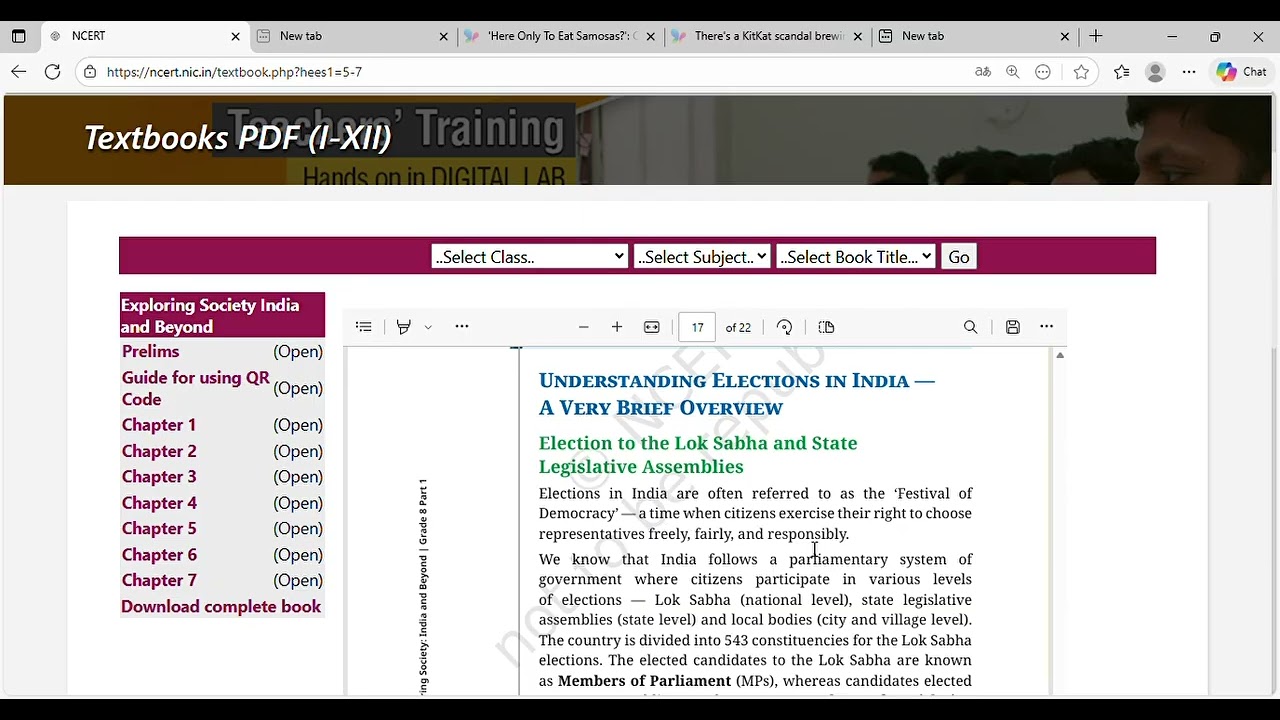Rotate the PDF page

[785, 327]
